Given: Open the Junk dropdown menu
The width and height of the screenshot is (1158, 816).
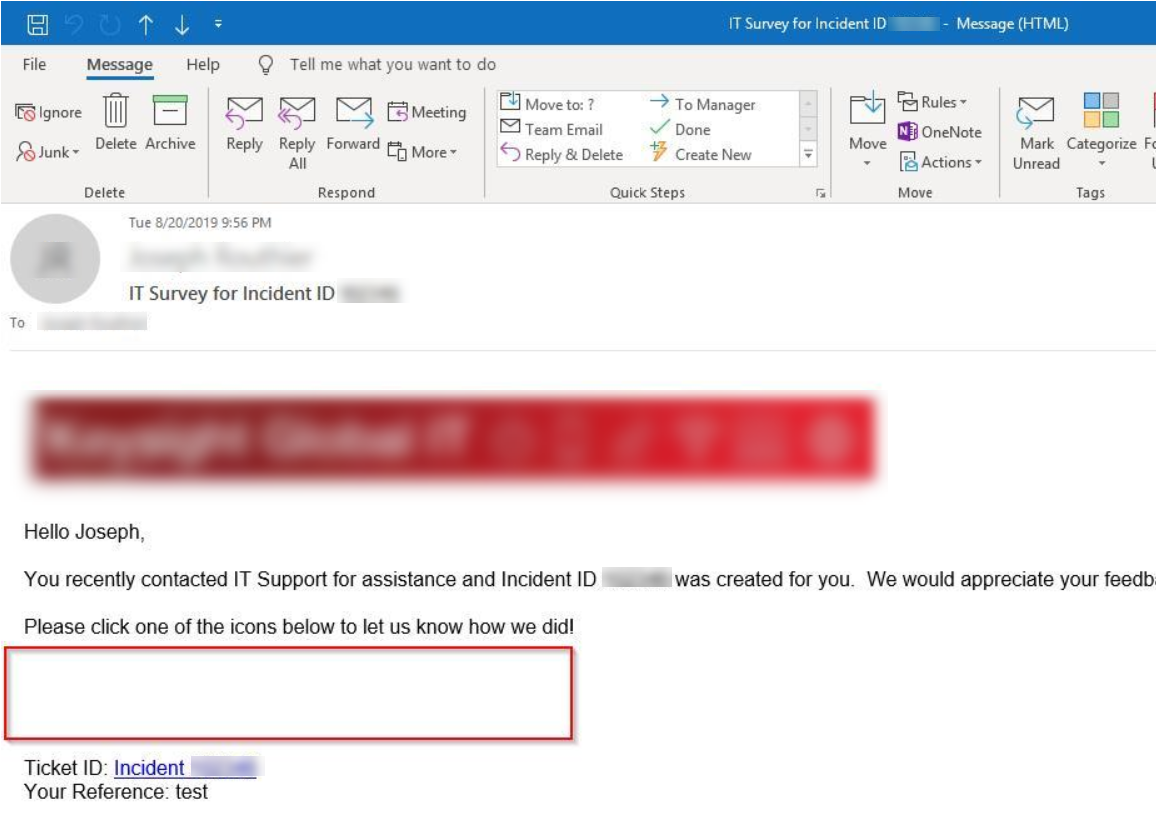Looking at the screenshot, I should click(x=48, y=152).
